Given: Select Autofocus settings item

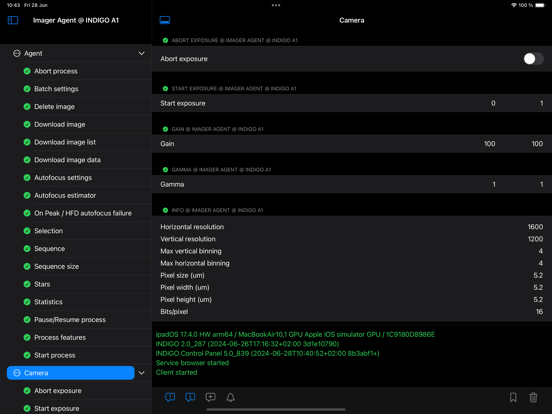Looking at the screenshot, I should [63, 178].
